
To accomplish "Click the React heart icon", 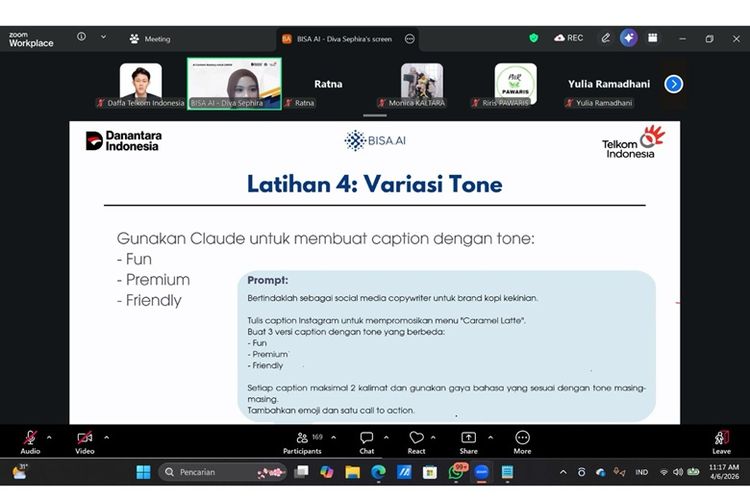I will coord(416,440).
